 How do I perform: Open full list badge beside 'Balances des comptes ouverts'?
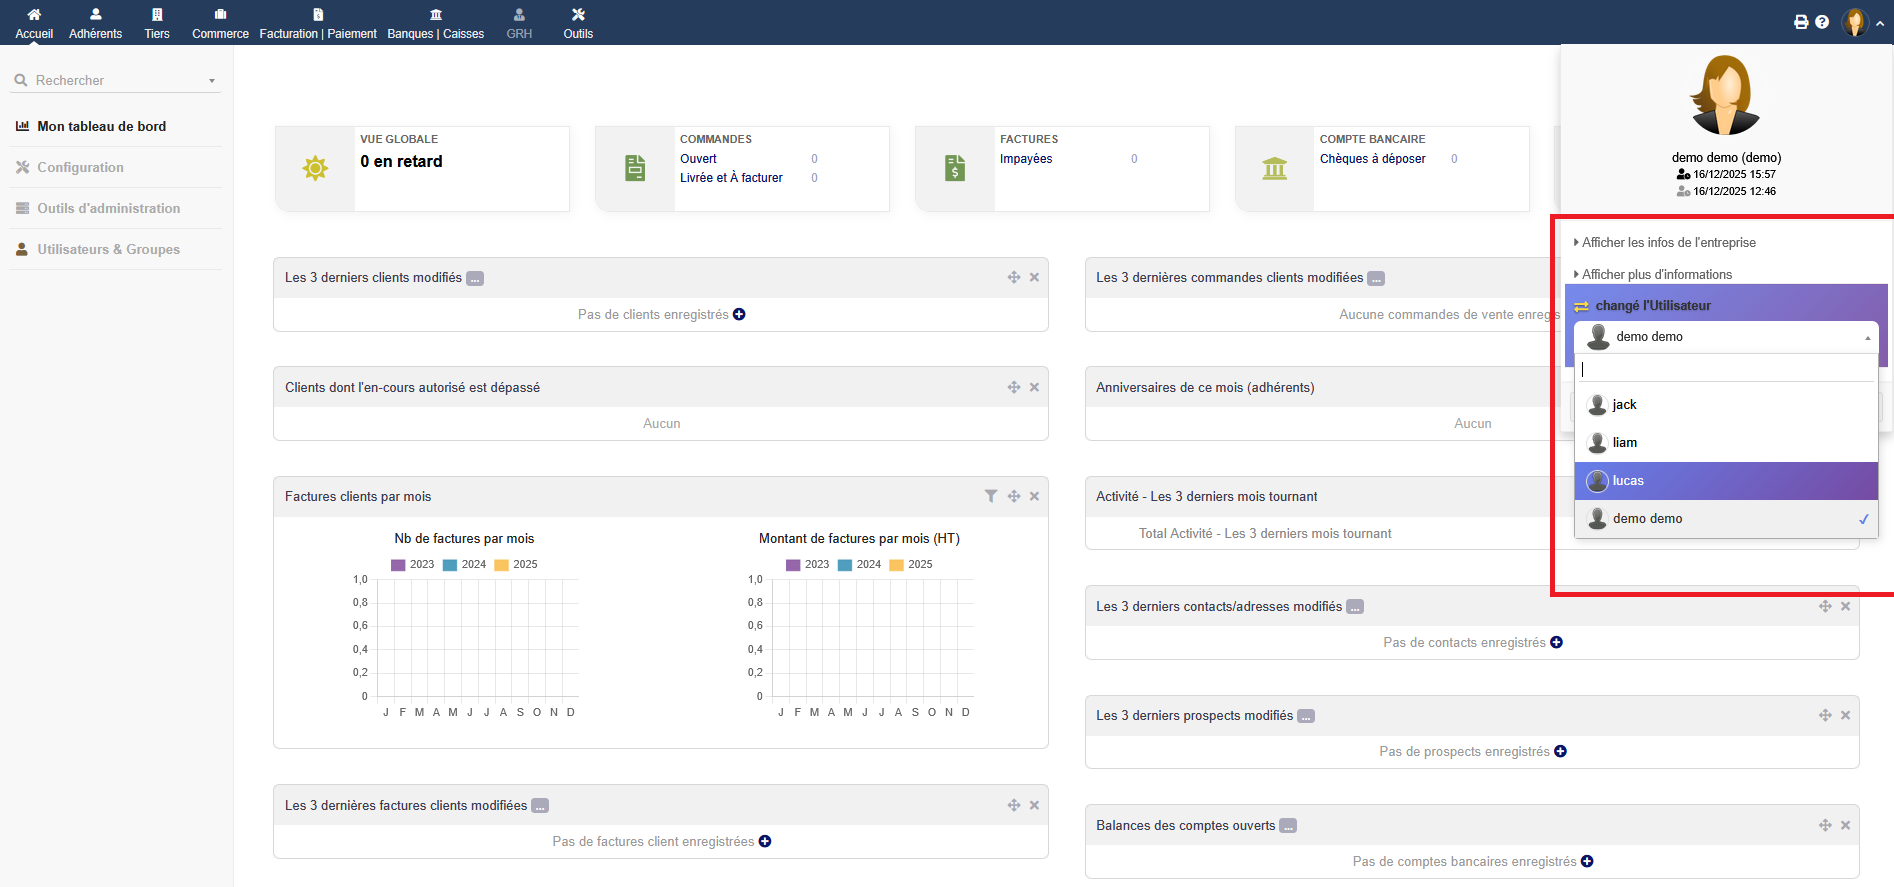(x=1288, y=826)
